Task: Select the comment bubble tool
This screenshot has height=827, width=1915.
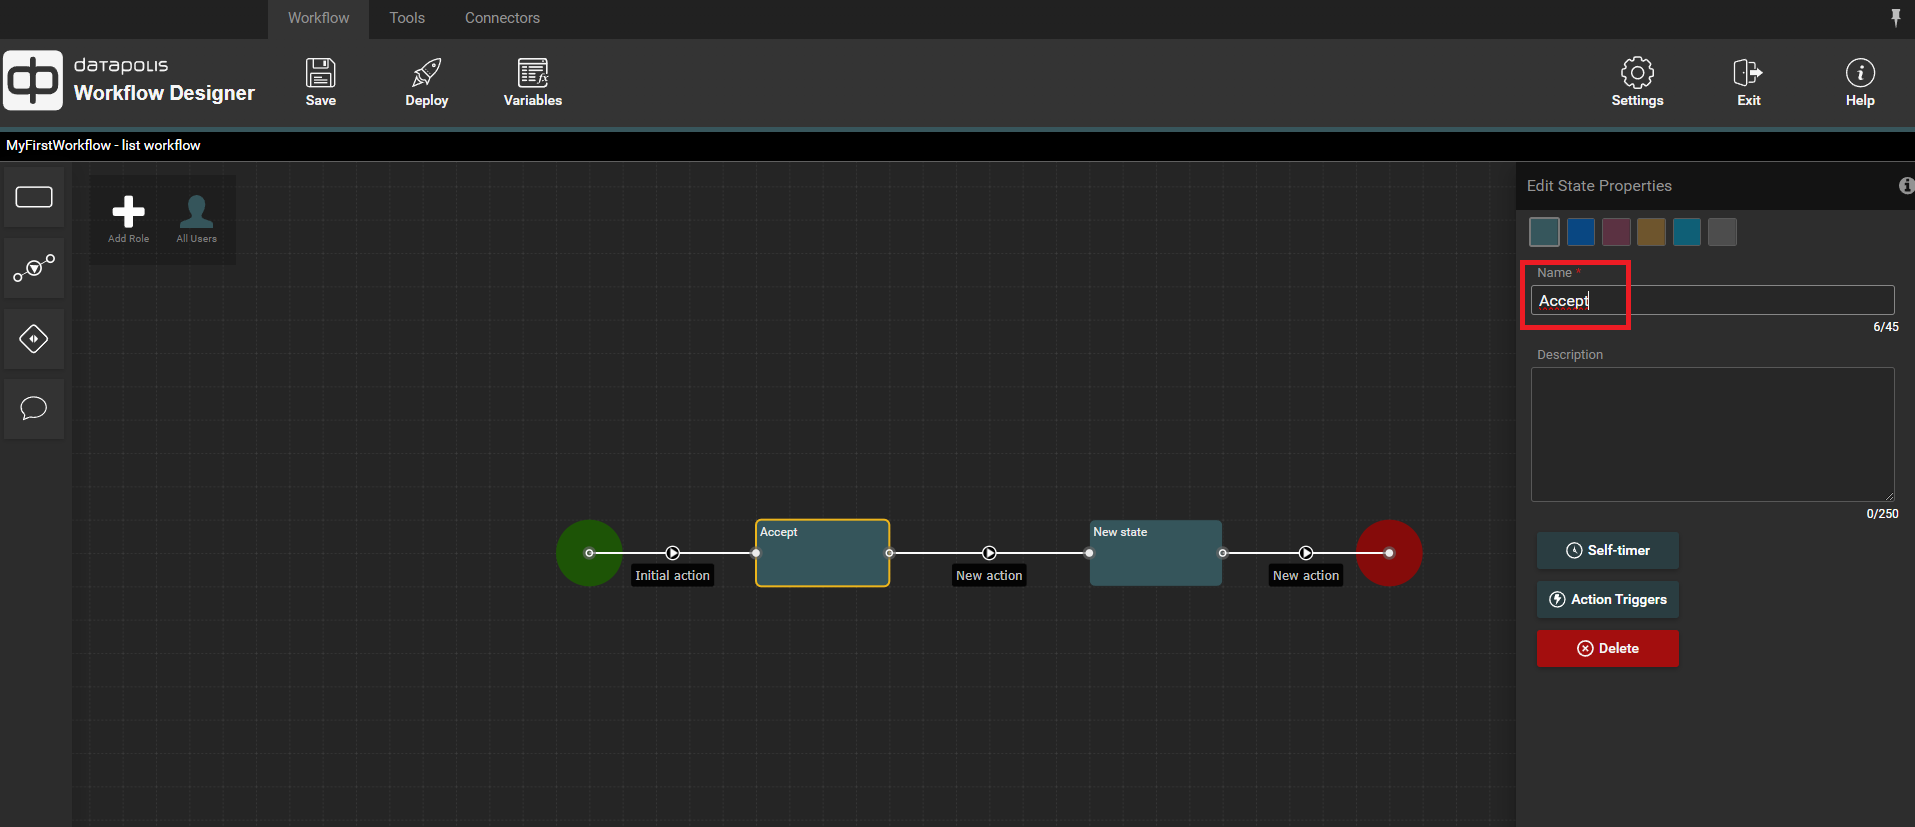Action: point(34,408)
